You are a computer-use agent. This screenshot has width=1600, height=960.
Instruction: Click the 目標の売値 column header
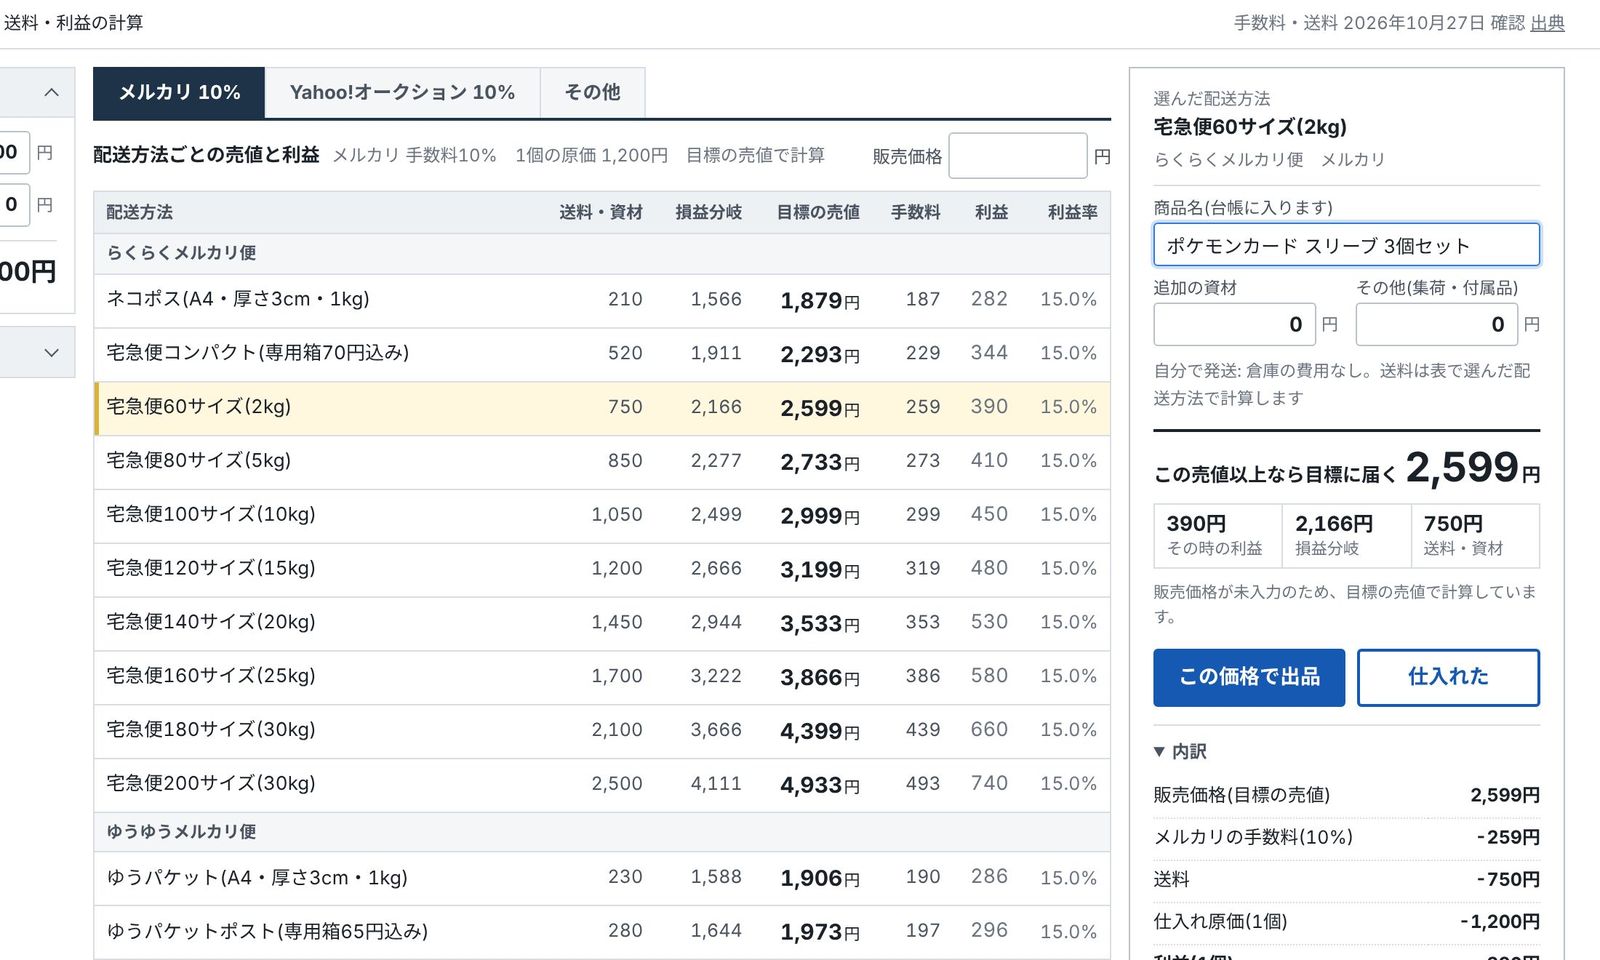pos(818,212)
